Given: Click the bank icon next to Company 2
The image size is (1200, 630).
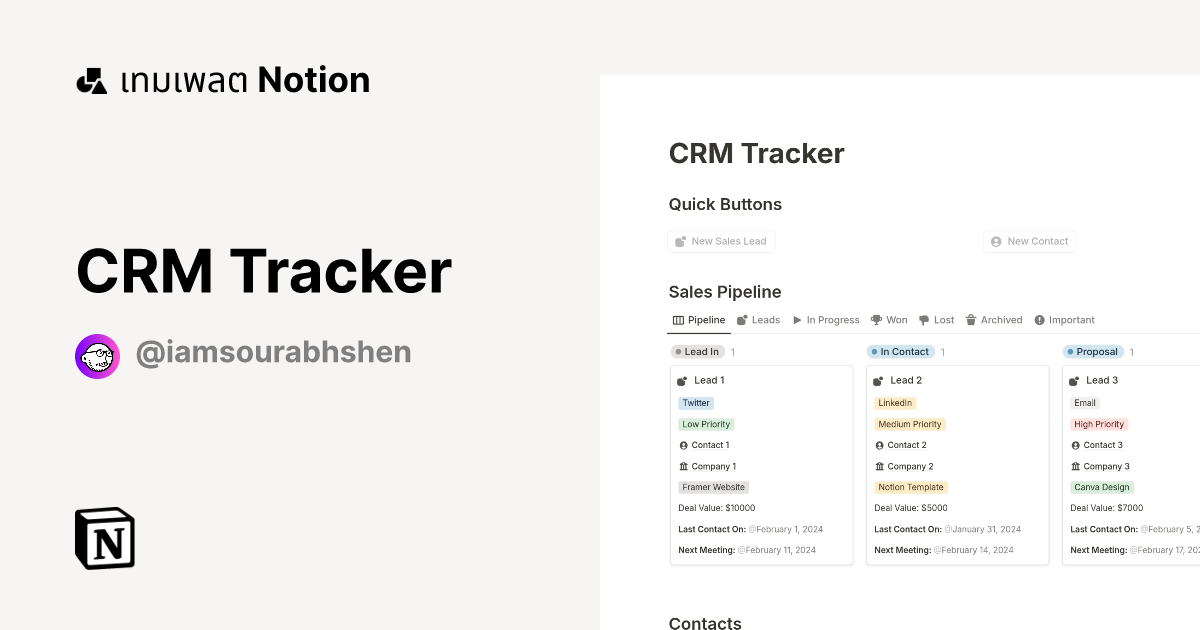Looking at the screenshot, I should 878,466.
